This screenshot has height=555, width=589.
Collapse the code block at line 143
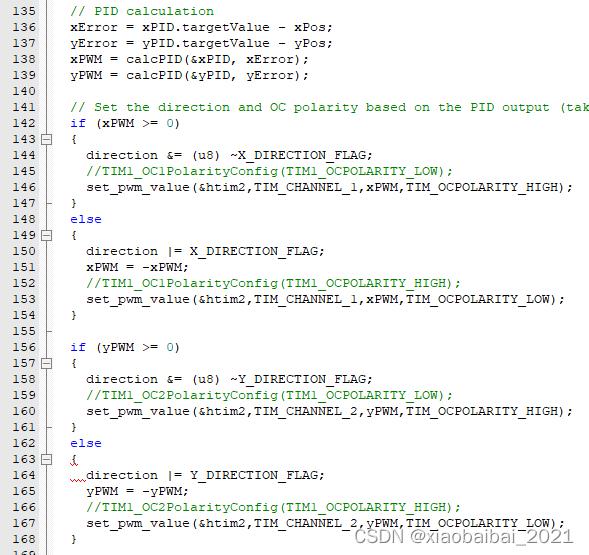46,139
